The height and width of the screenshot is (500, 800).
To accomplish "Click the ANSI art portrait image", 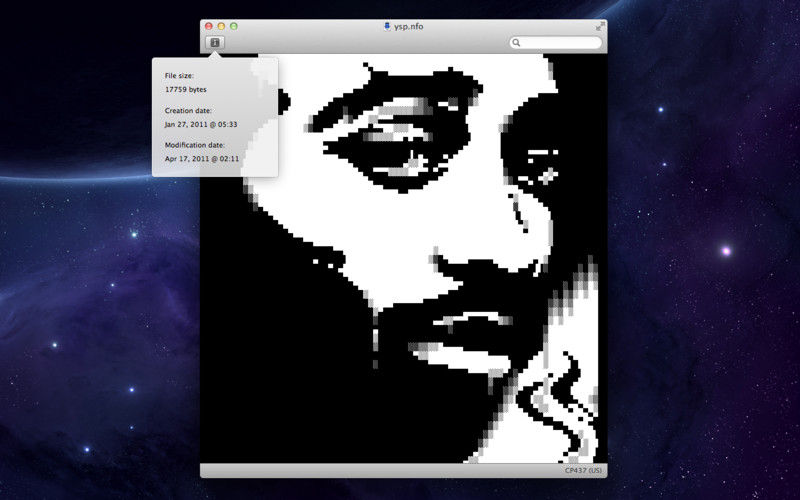I will click(404, 258).
